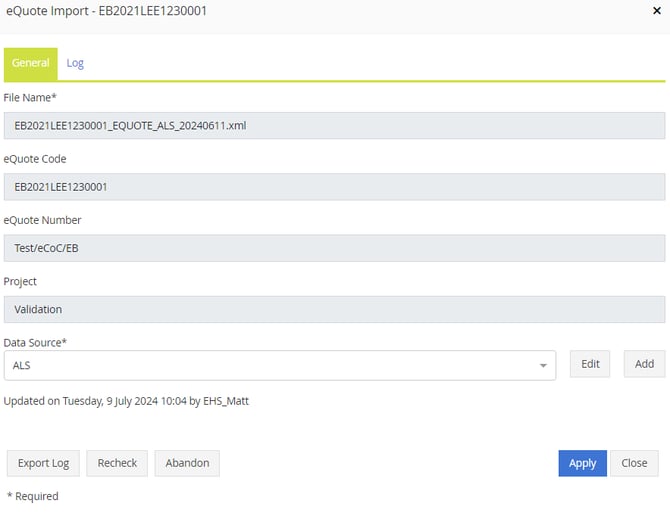Click the eQuote Number field
This screenshot has width=670, height=522.
tap(334, 248)
